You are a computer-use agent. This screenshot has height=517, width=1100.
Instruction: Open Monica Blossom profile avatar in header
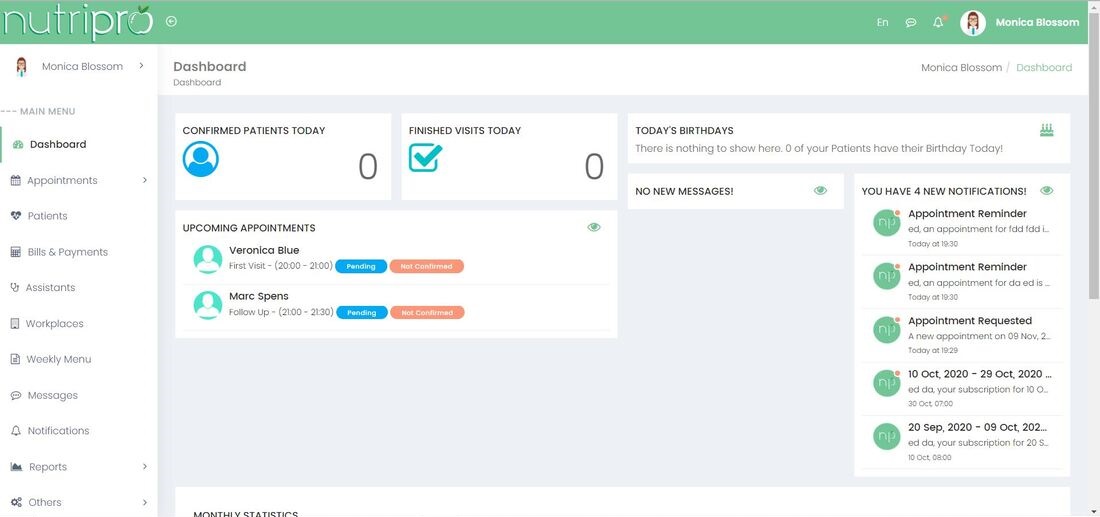pyautogui.click(x=973, y=22)
